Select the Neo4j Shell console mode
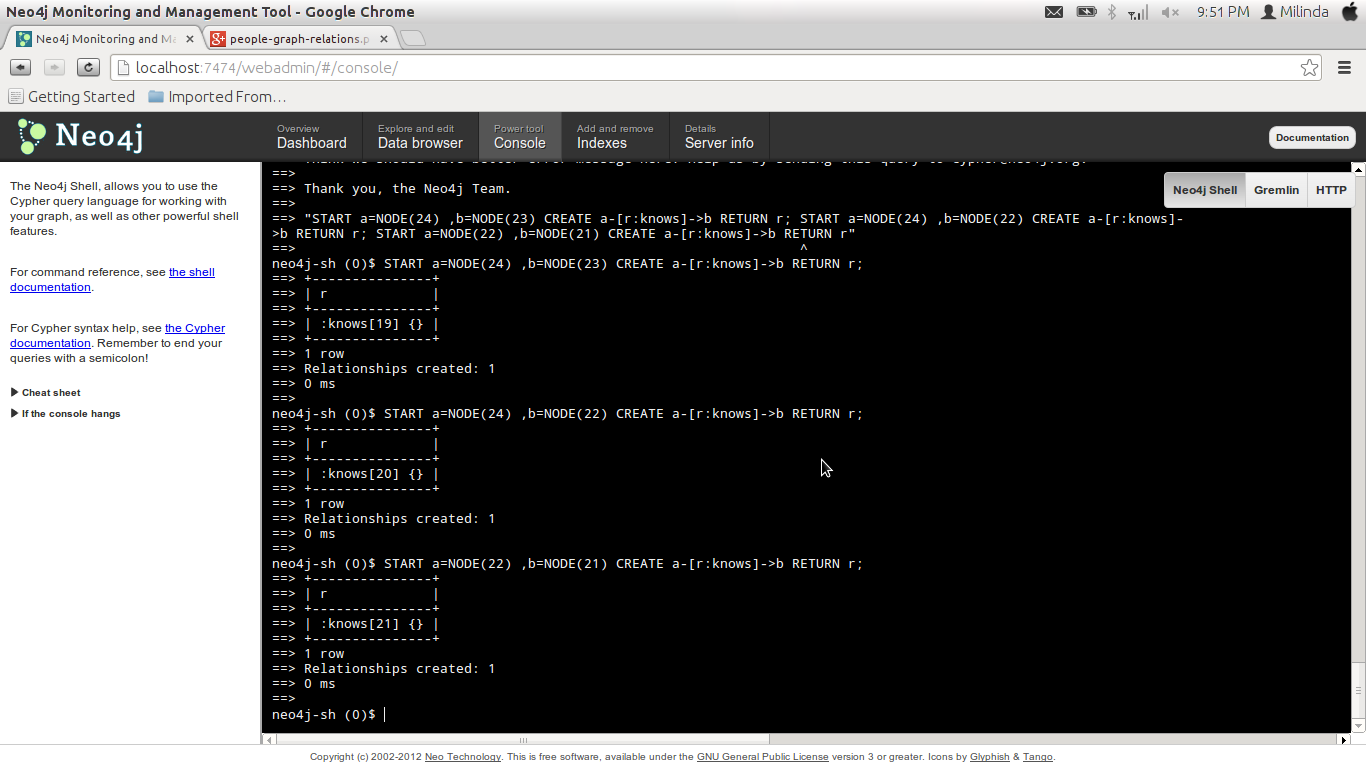Image resolution: width=1366 pixels, height=768 pixels. [1205, 190]
